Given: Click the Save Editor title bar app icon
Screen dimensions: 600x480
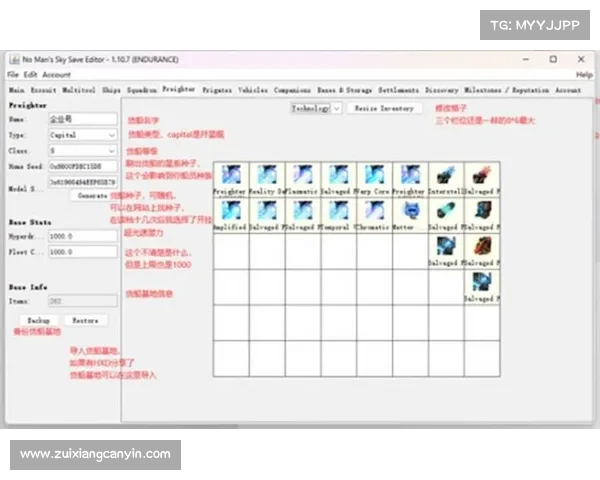Looking at the screenshot, I should pos(15,59).
